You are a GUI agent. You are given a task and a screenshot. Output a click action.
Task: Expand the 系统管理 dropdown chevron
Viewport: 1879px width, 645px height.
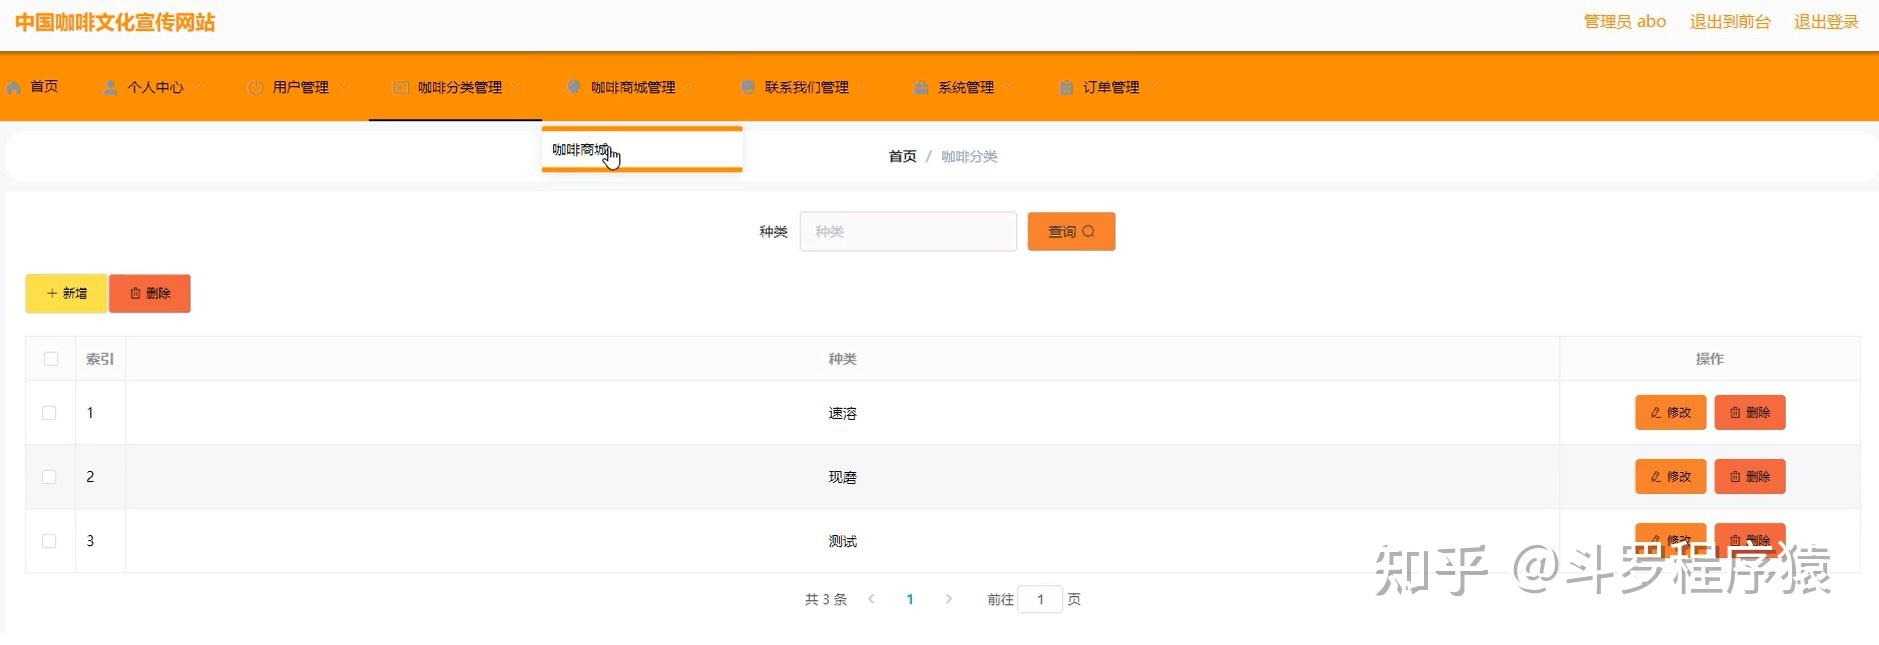click(1008, 88)
